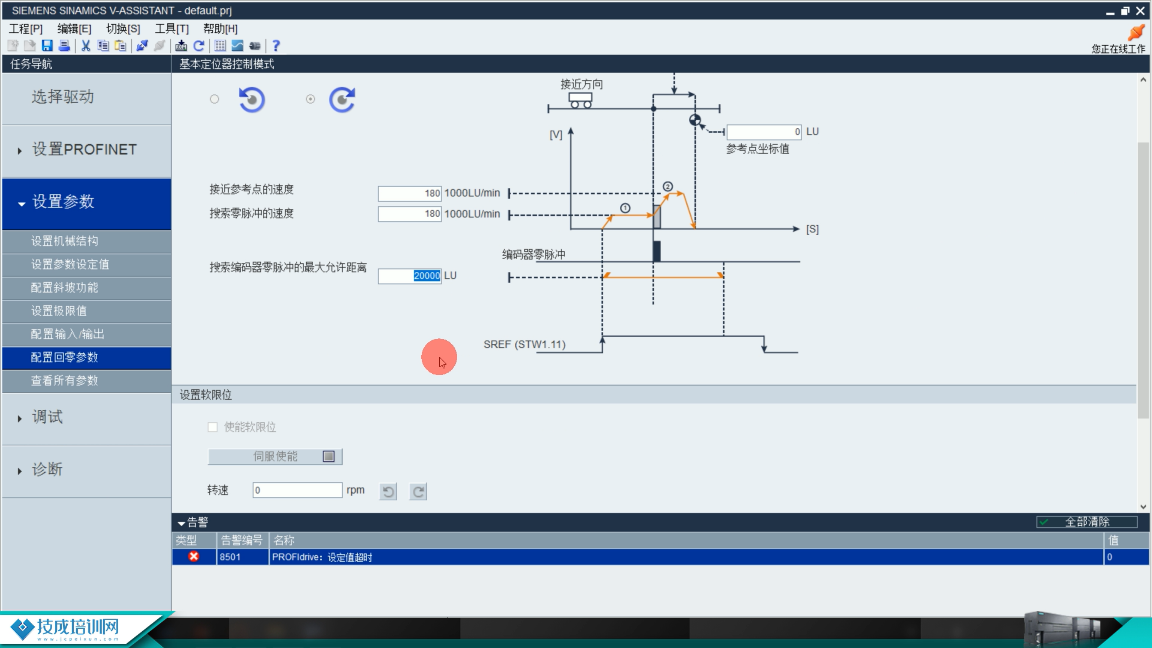The image size is (1152, 648).
Task: Click the clockwise approach direction icon
Action: [x=342, y=99]
